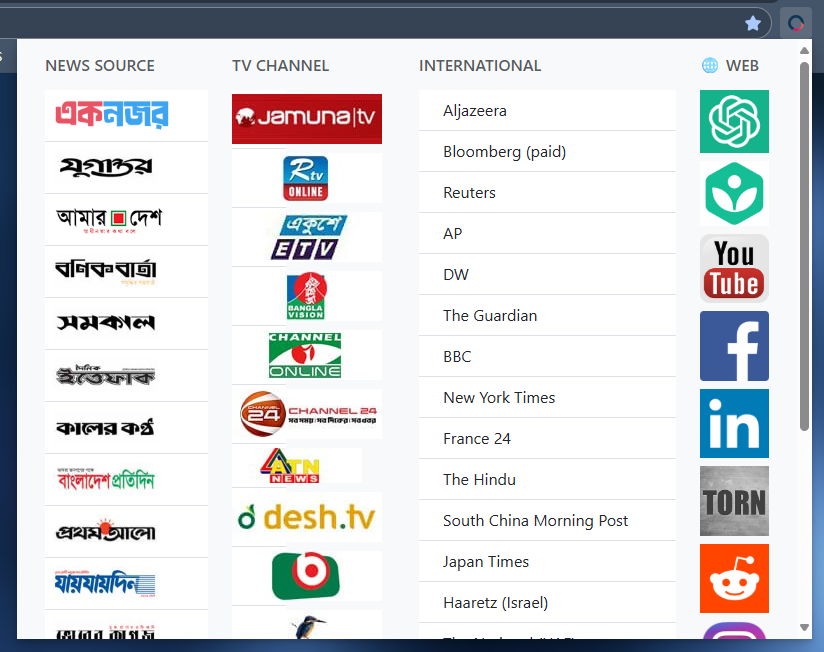Click the extension icon in browser toolbar
824x652 pixels.
[x=796, y=23]
